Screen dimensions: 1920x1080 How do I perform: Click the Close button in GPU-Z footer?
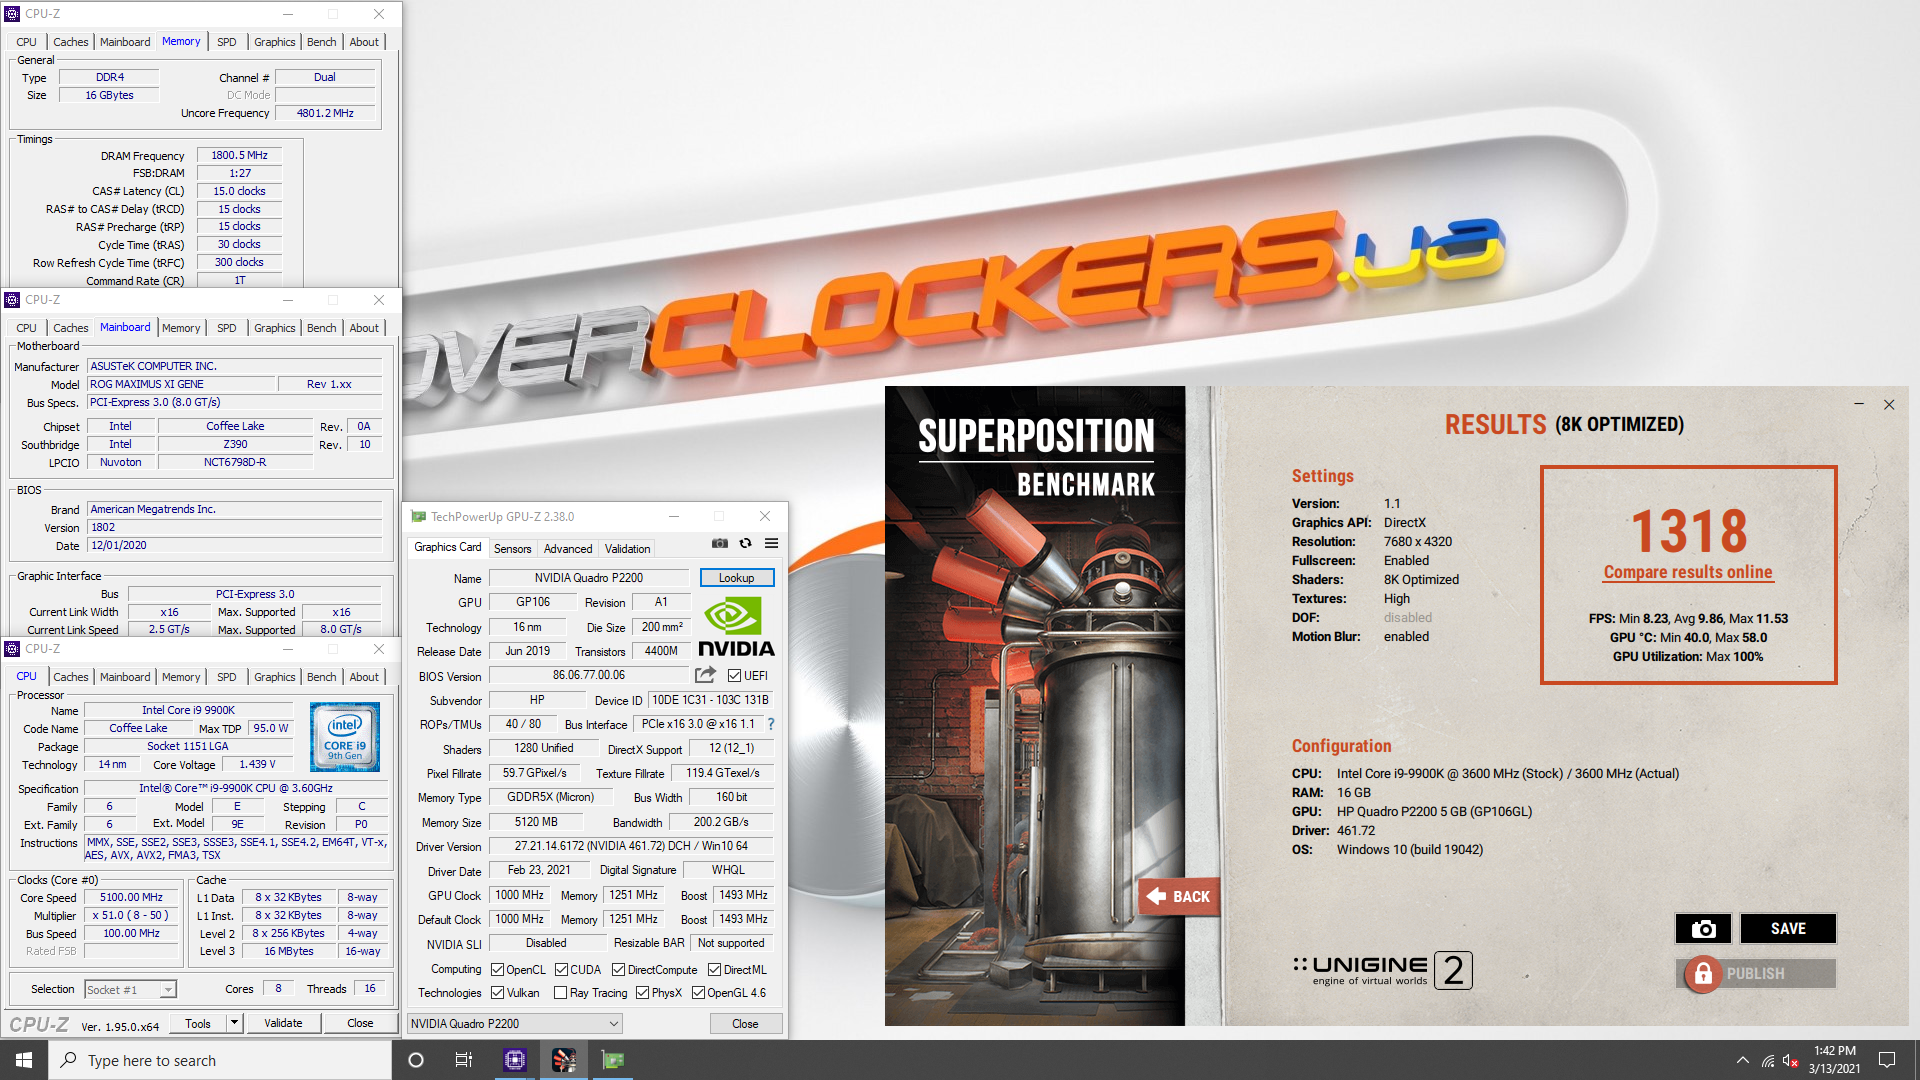coord(745,1023)
